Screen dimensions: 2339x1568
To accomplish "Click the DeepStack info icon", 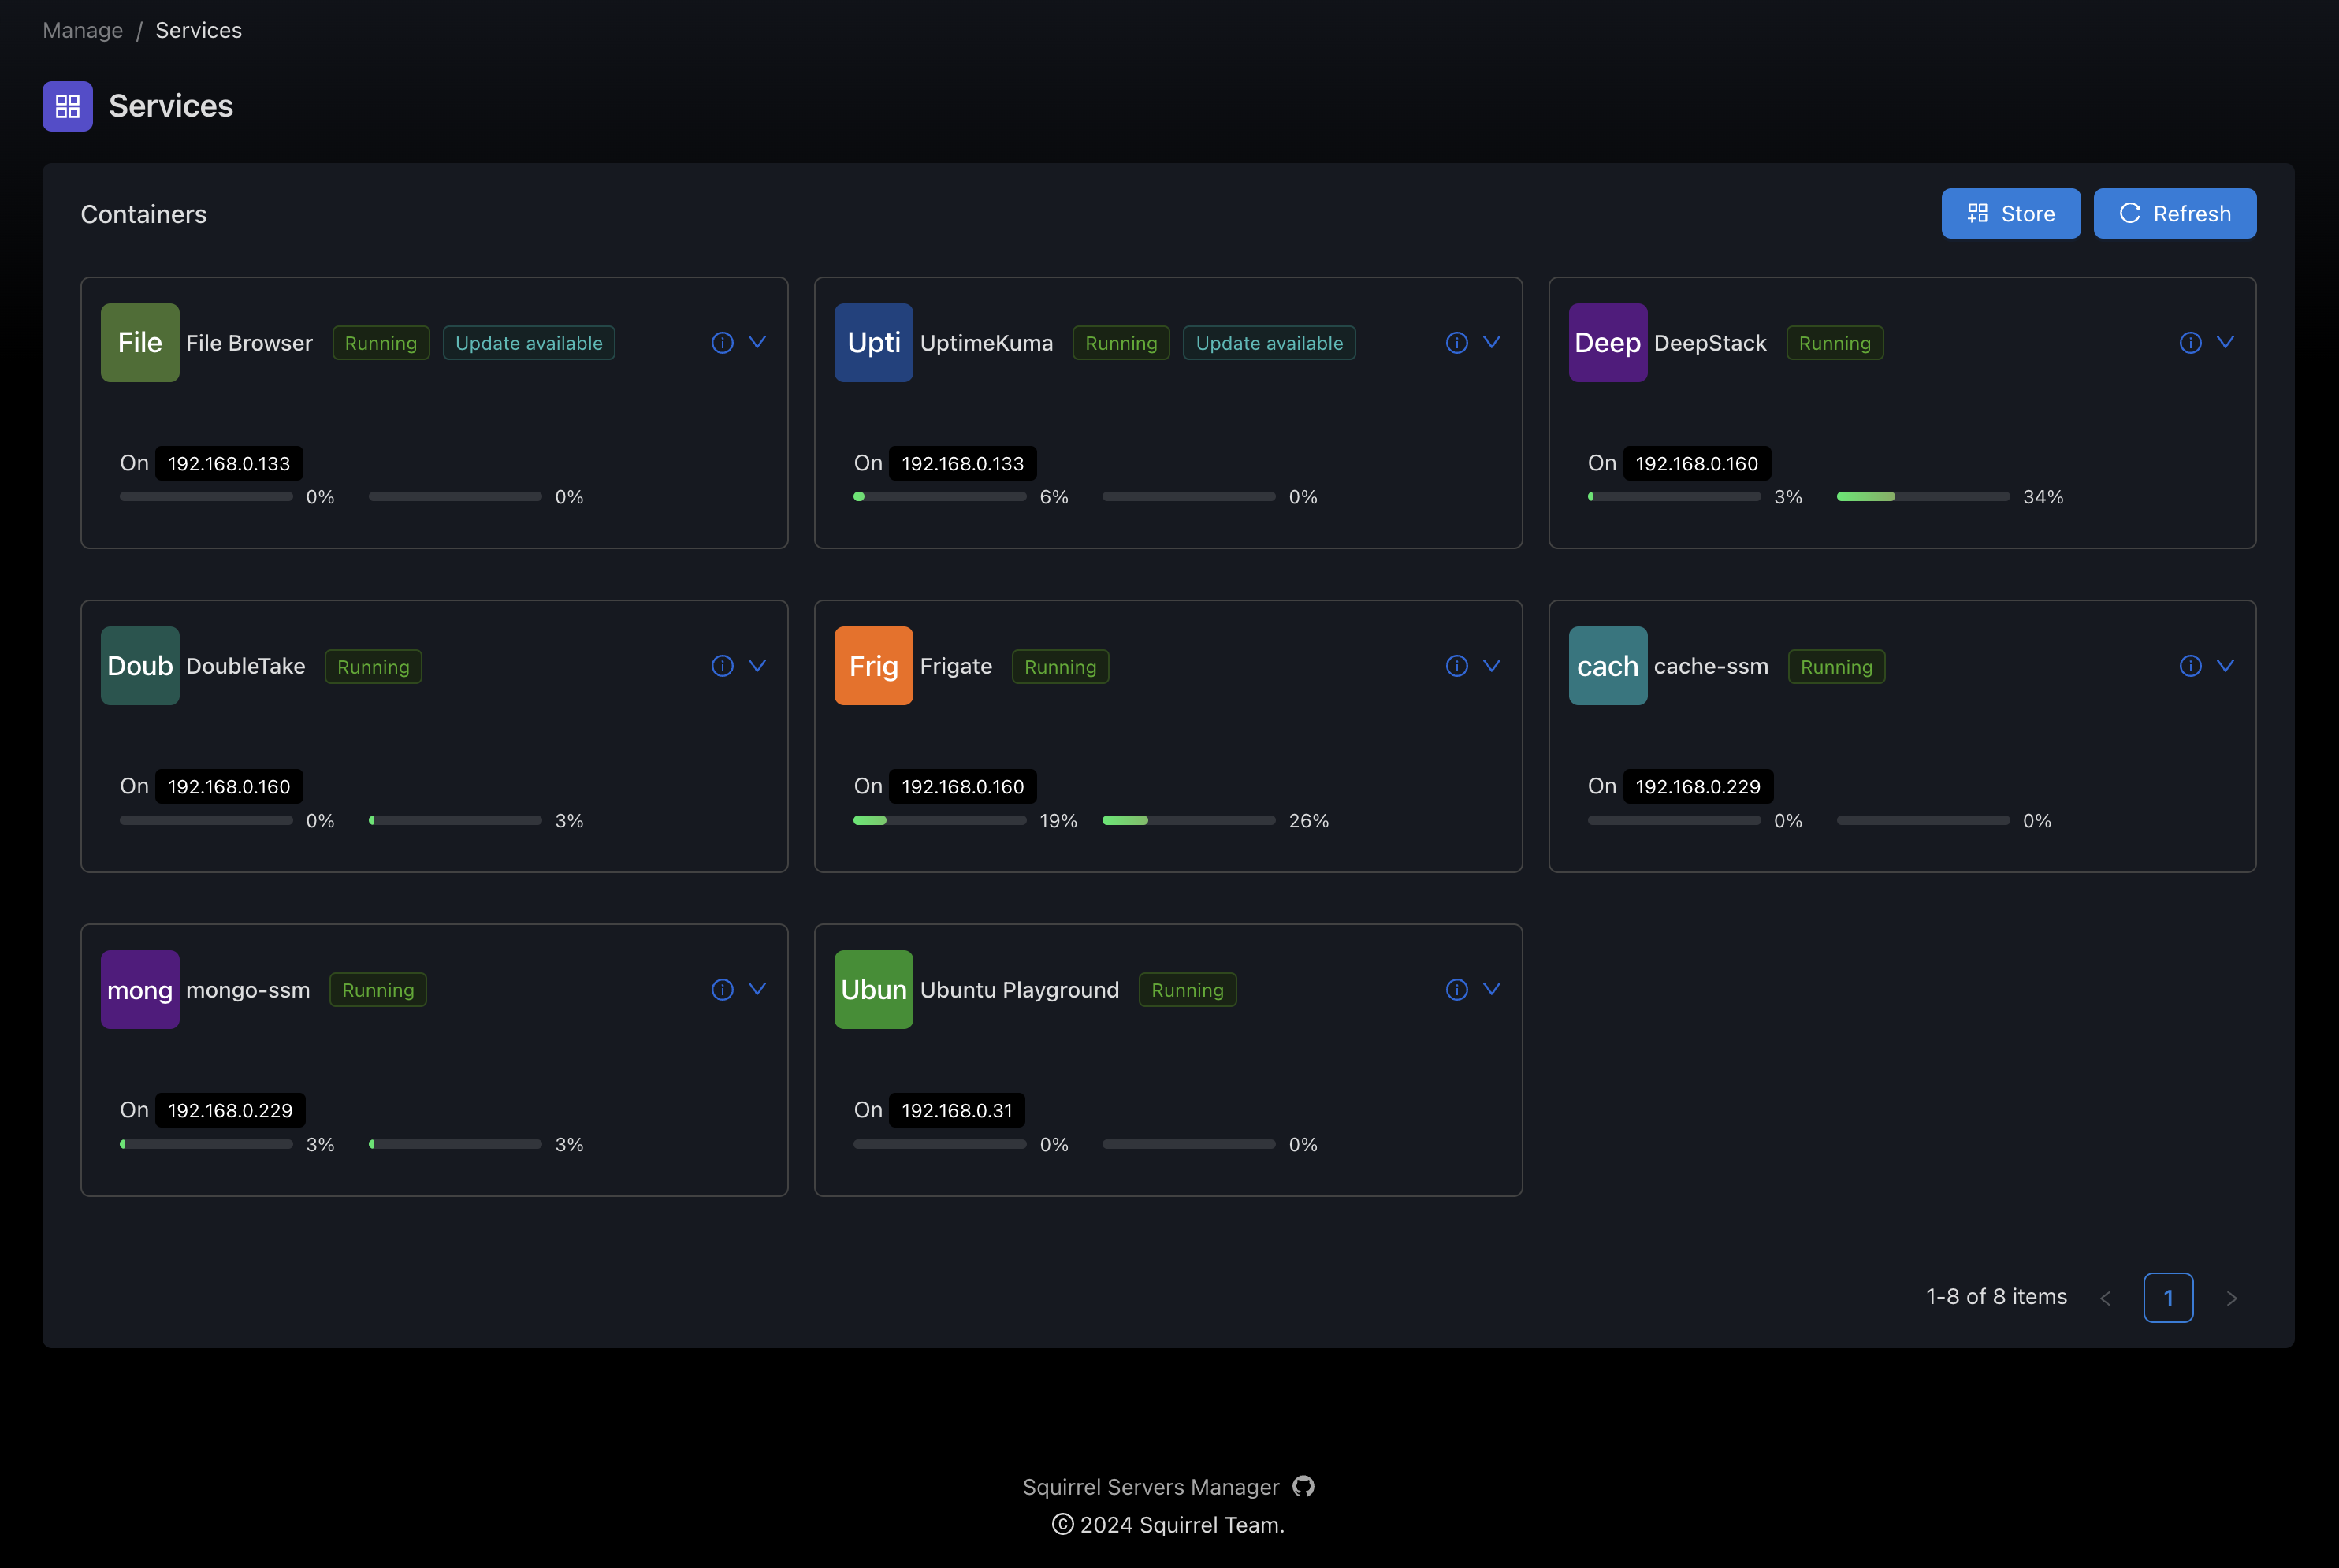I will point(2190,343).
